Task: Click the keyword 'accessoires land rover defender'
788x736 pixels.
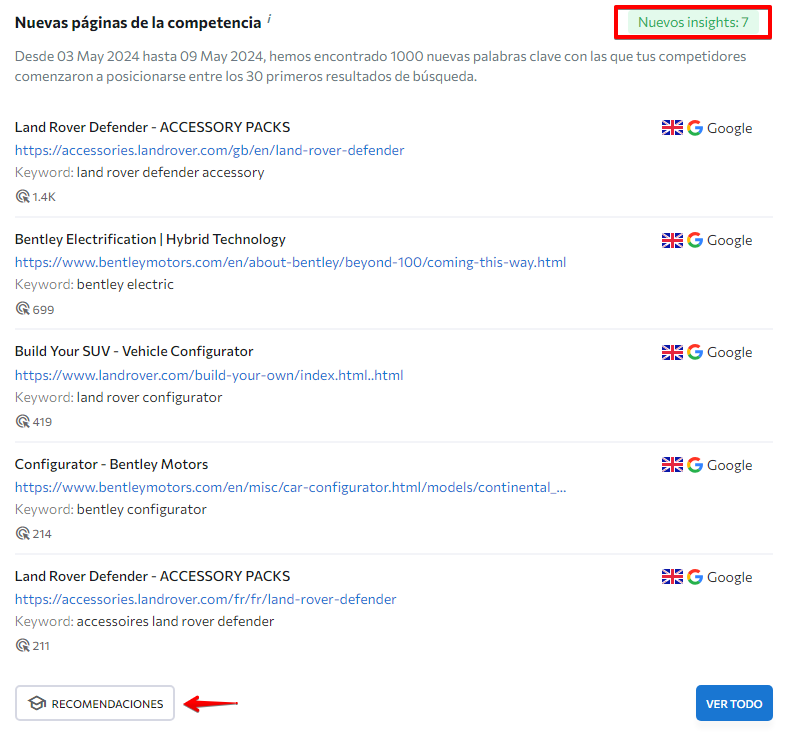Action: click(175, 621)
